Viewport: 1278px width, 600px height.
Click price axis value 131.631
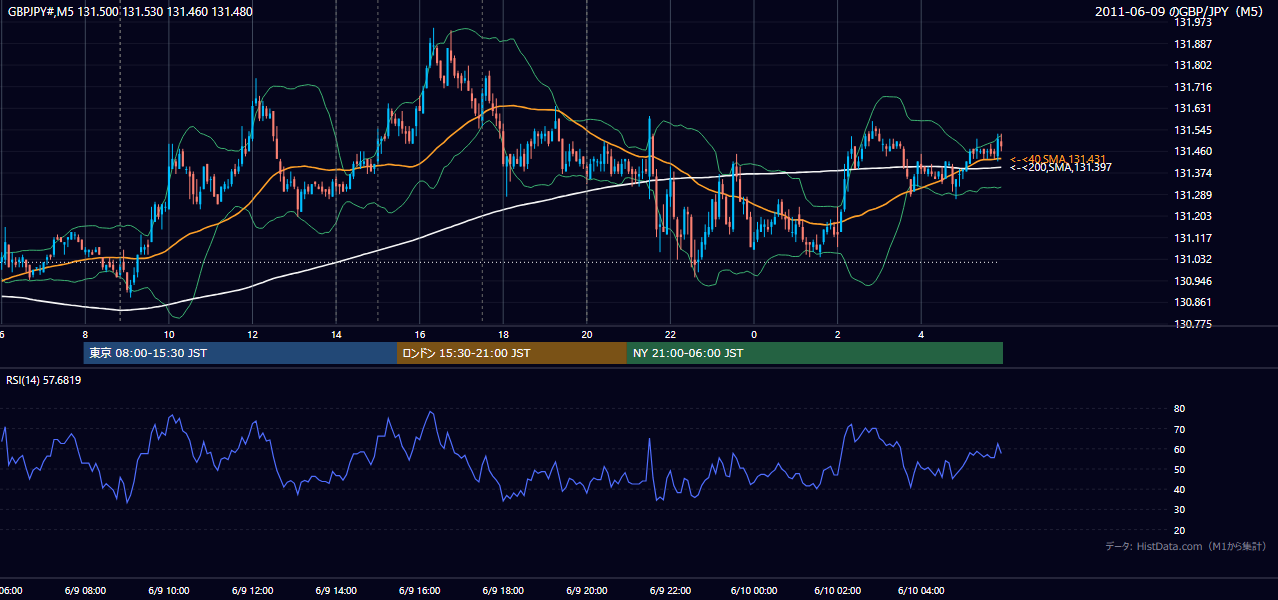(1193, 108)
